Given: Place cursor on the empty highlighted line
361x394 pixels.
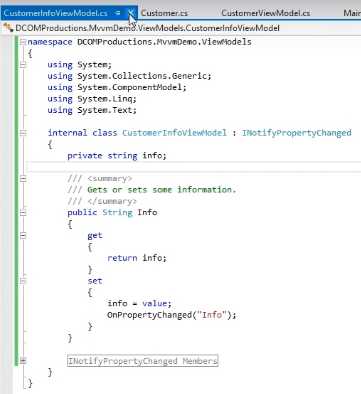Looking at the screenshot, I should point(193,167).
